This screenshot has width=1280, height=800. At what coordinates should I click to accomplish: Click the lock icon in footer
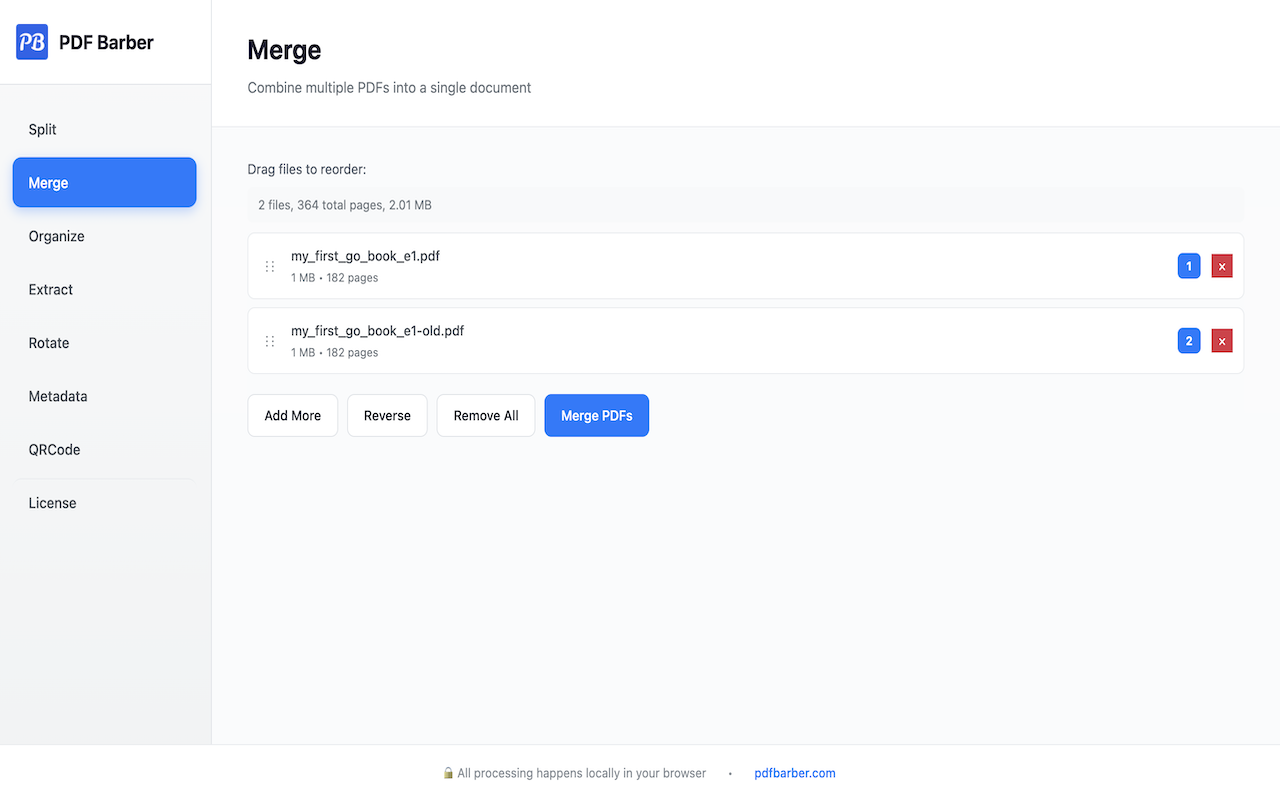coord(449,773)
